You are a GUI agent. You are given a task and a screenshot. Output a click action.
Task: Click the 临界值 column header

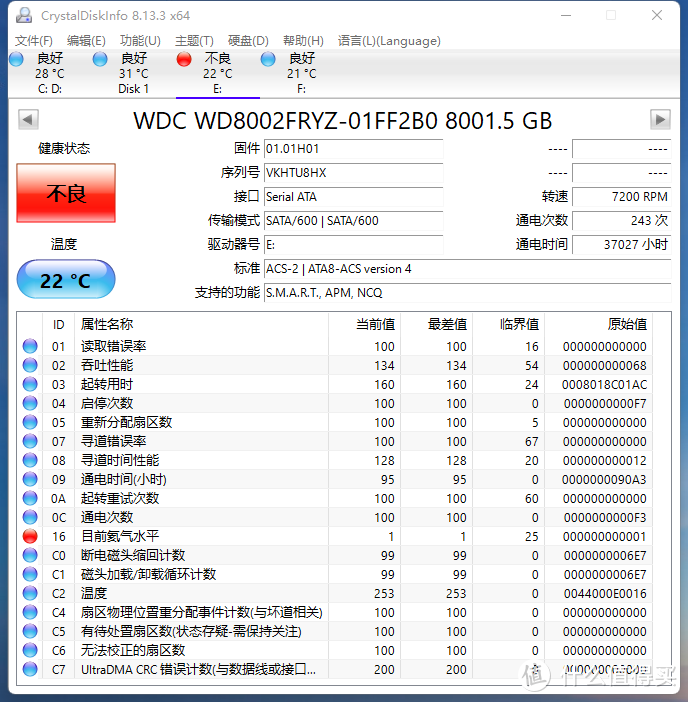click(x=509, y=324)
